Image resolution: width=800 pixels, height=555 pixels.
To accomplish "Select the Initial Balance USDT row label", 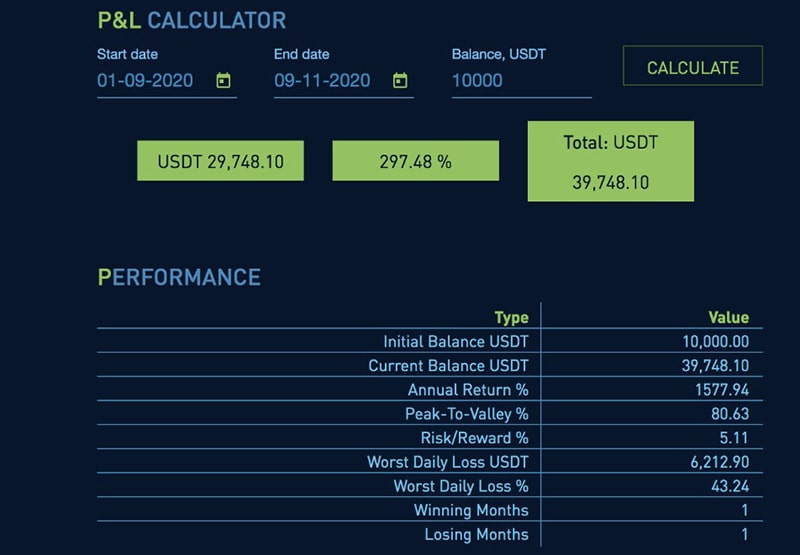I will click(455, 342).
